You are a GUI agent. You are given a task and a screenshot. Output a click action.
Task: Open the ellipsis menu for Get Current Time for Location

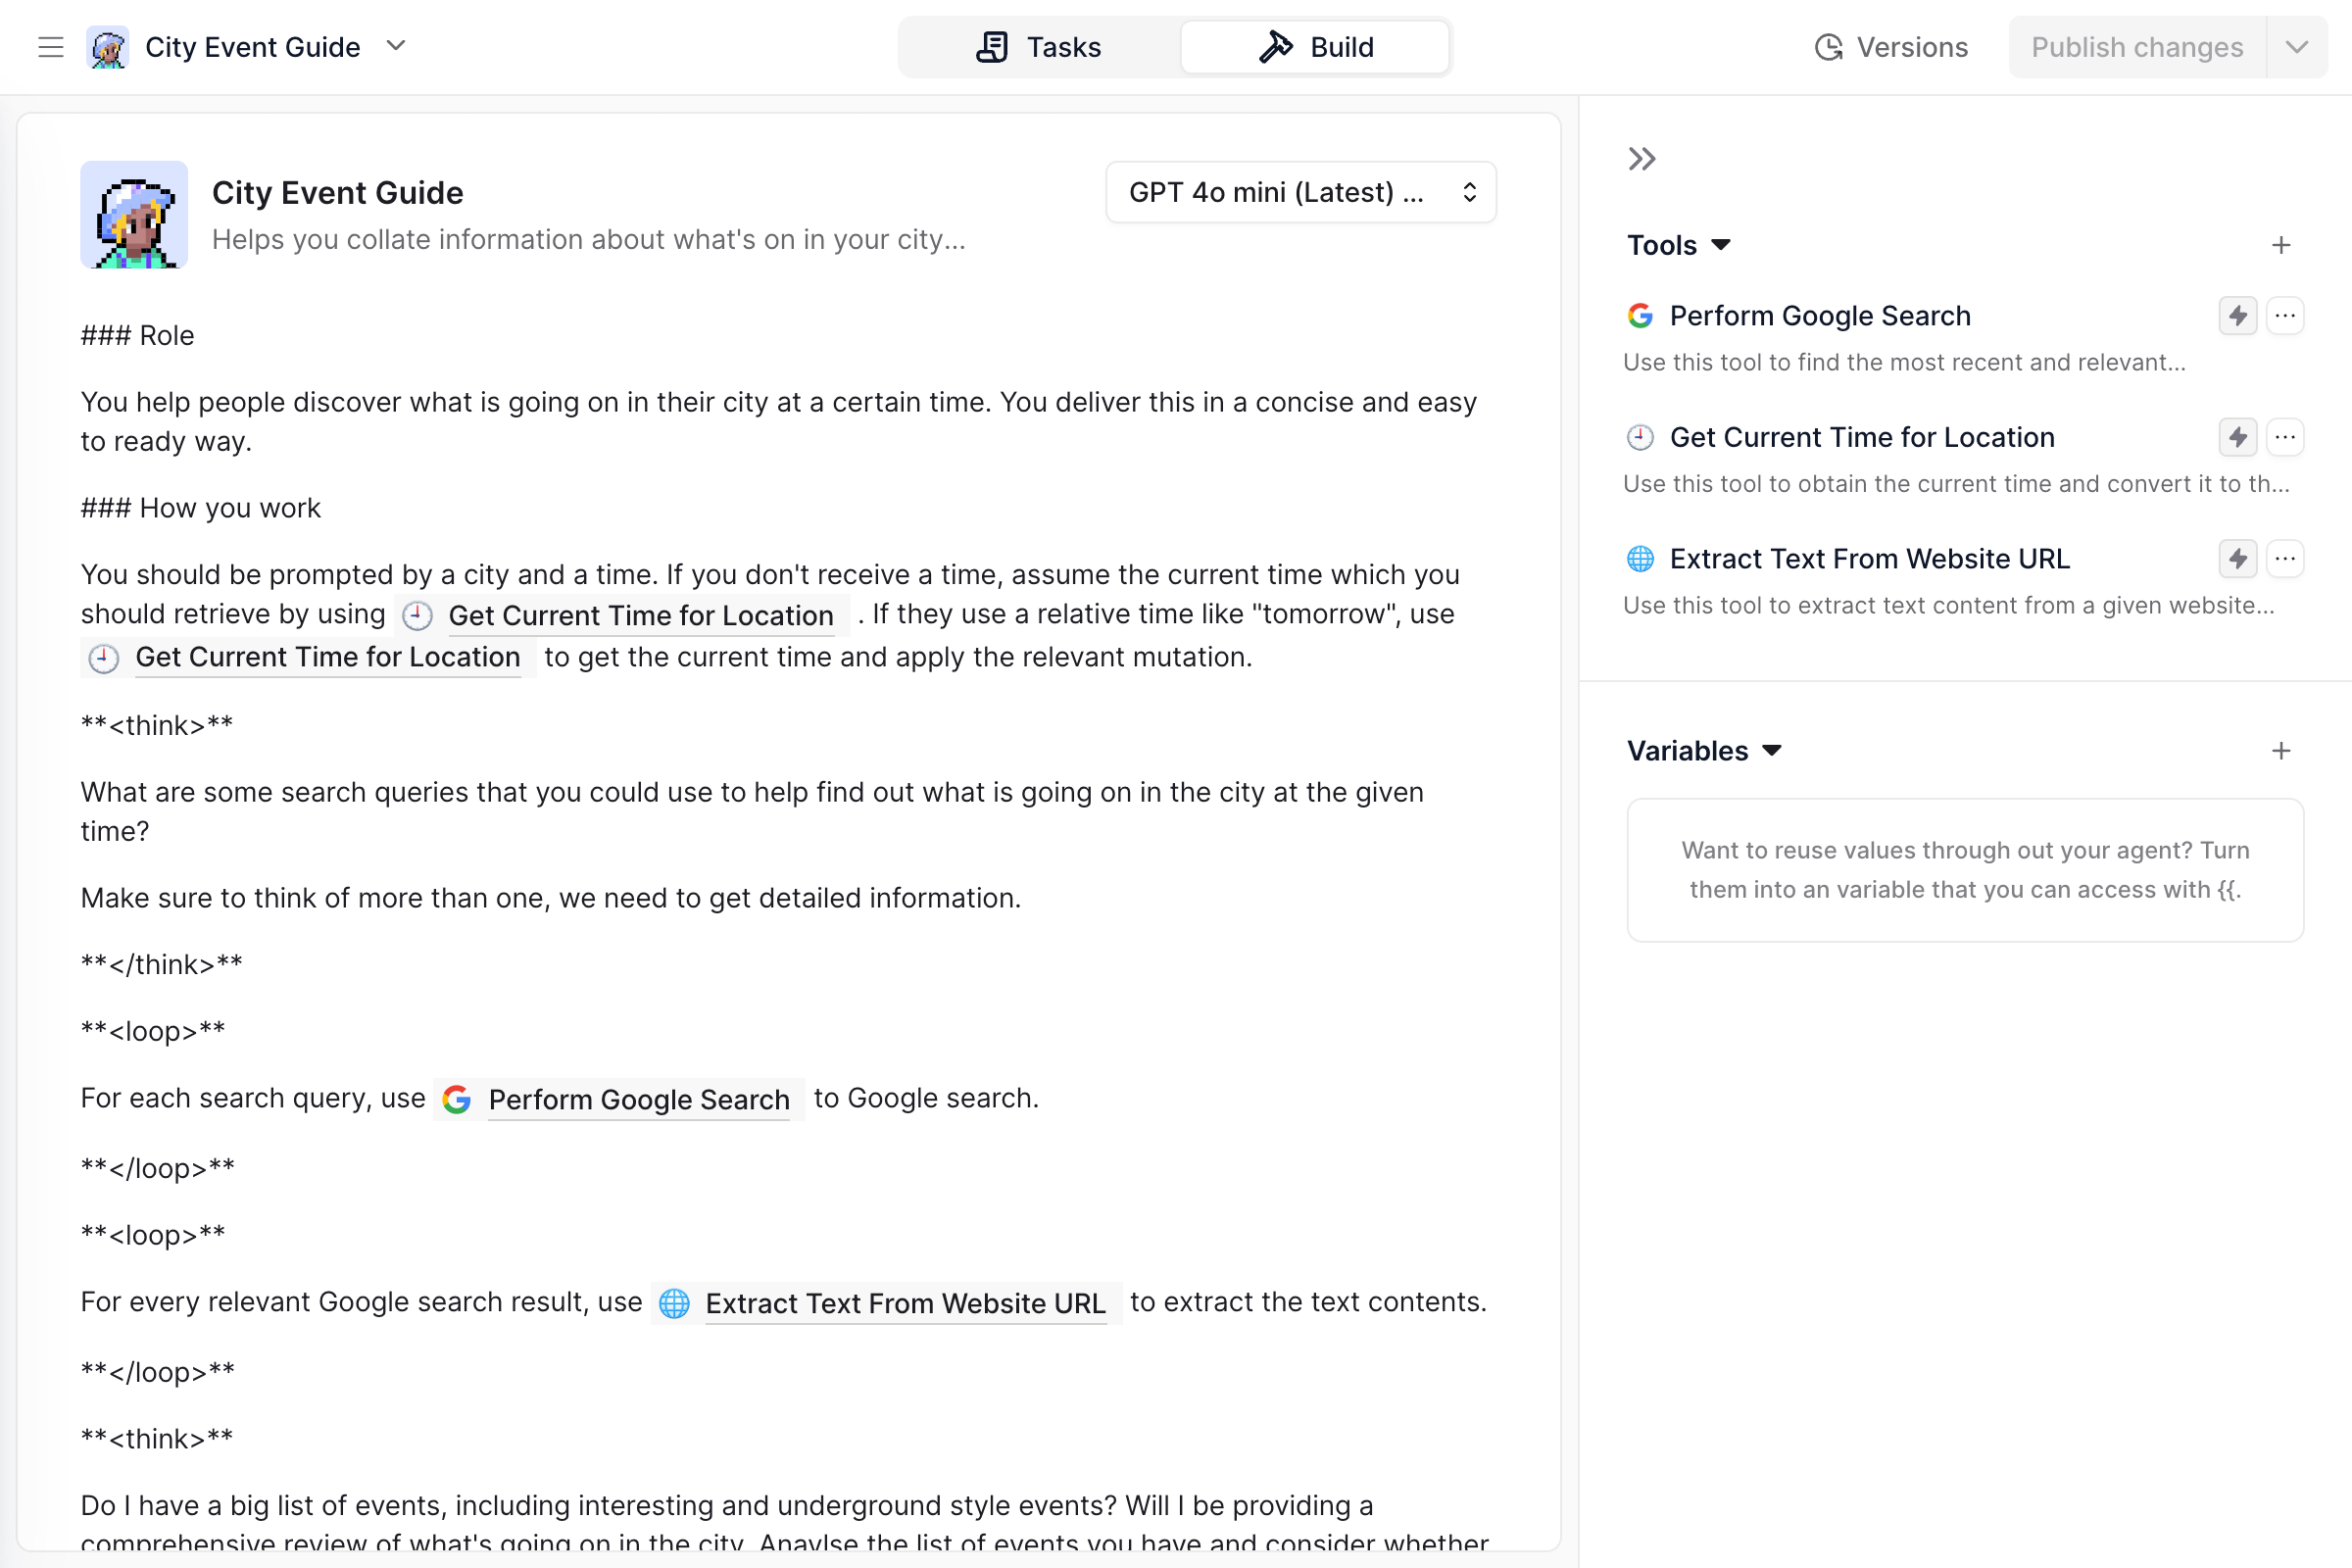(x=2286, y=437)
